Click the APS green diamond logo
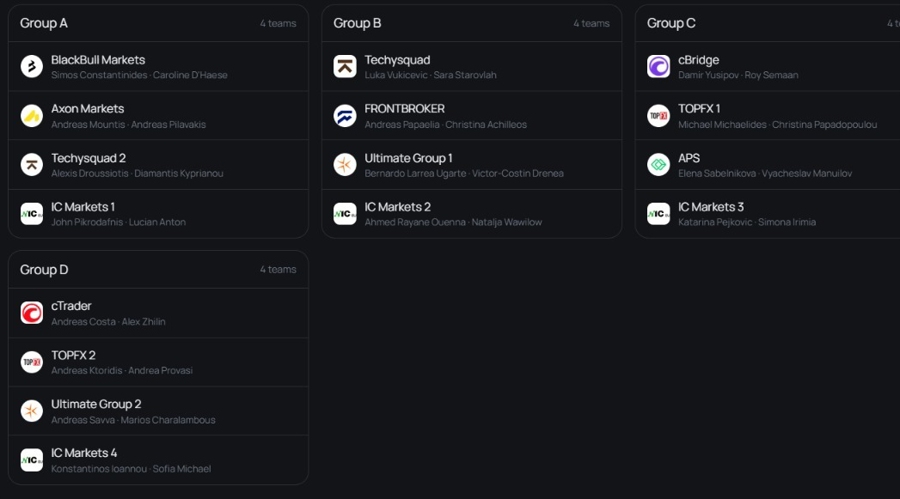Image resolution: width=900 pixels, height=499 pixels. (x=658, y=165)
